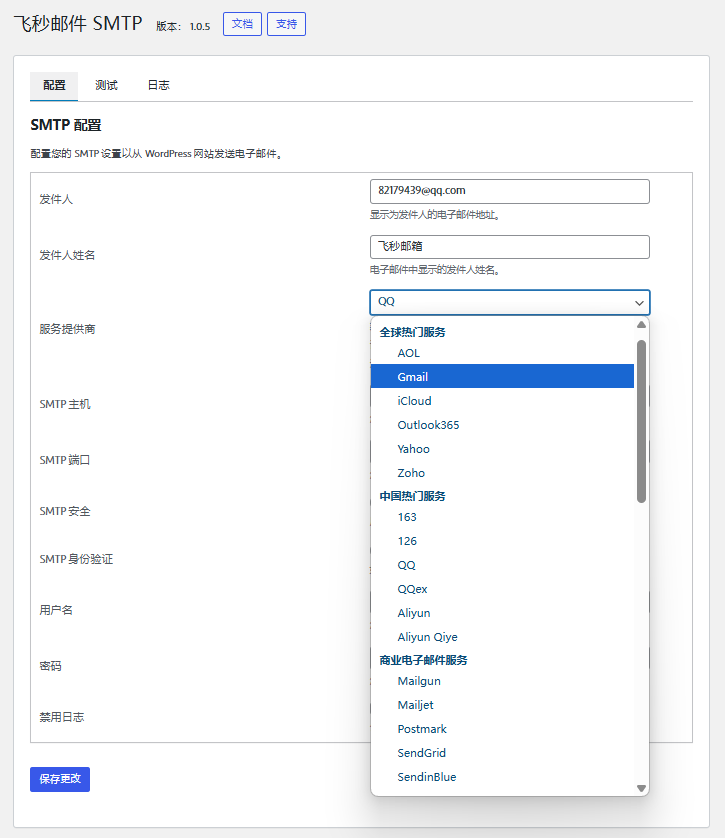Choose Aliyun Qiye from the list

pyautogui.click(x=502, y=637)
